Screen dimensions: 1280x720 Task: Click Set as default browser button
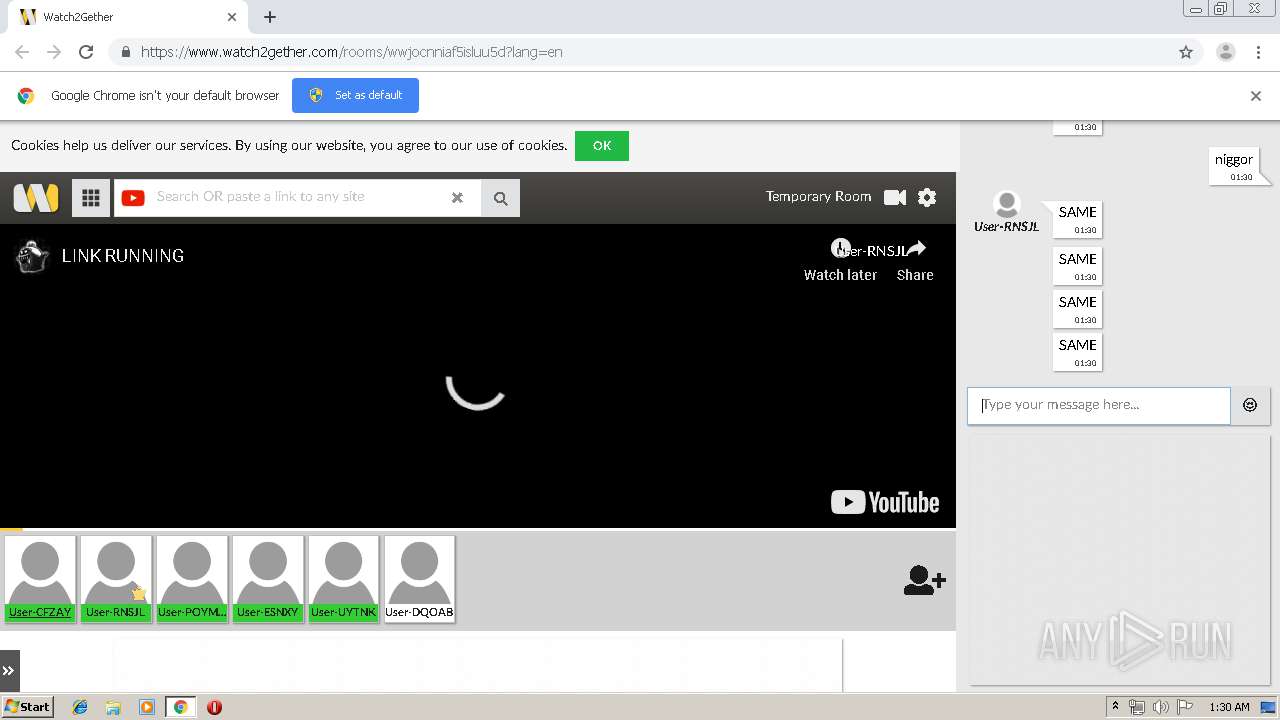tap(355, 95)
